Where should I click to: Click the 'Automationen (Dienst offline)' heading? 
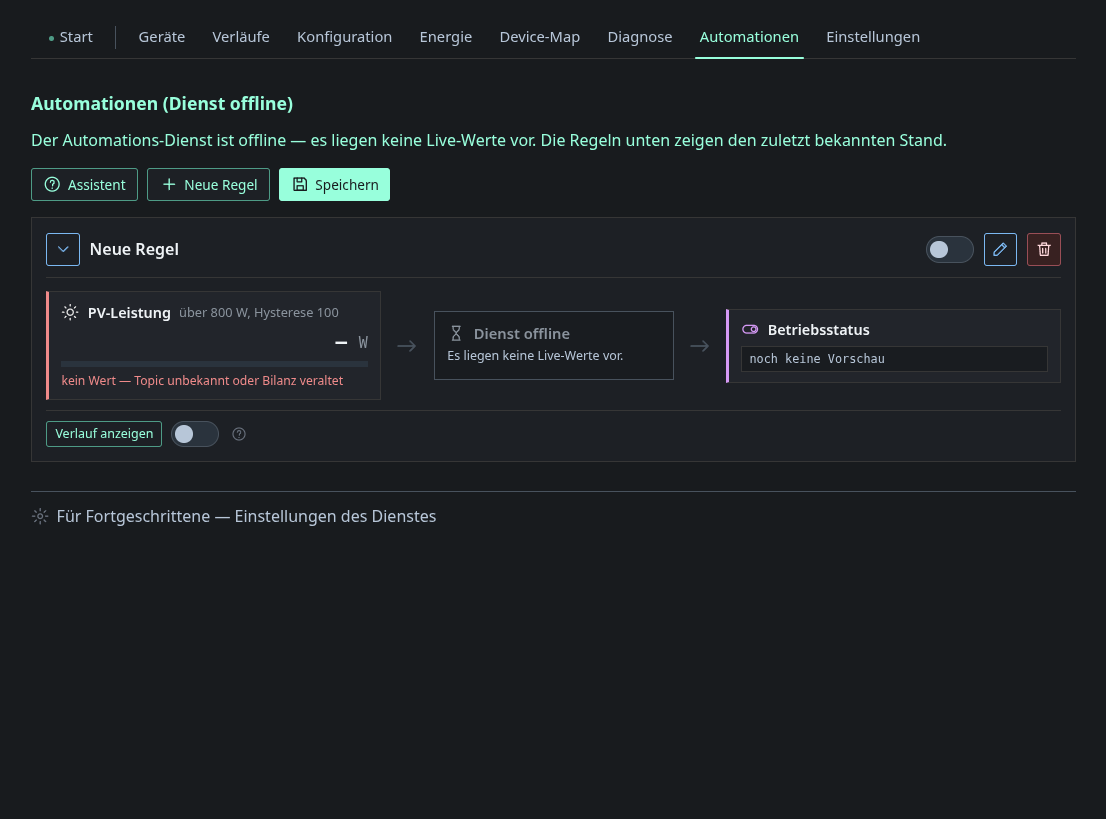click(162, 104)
